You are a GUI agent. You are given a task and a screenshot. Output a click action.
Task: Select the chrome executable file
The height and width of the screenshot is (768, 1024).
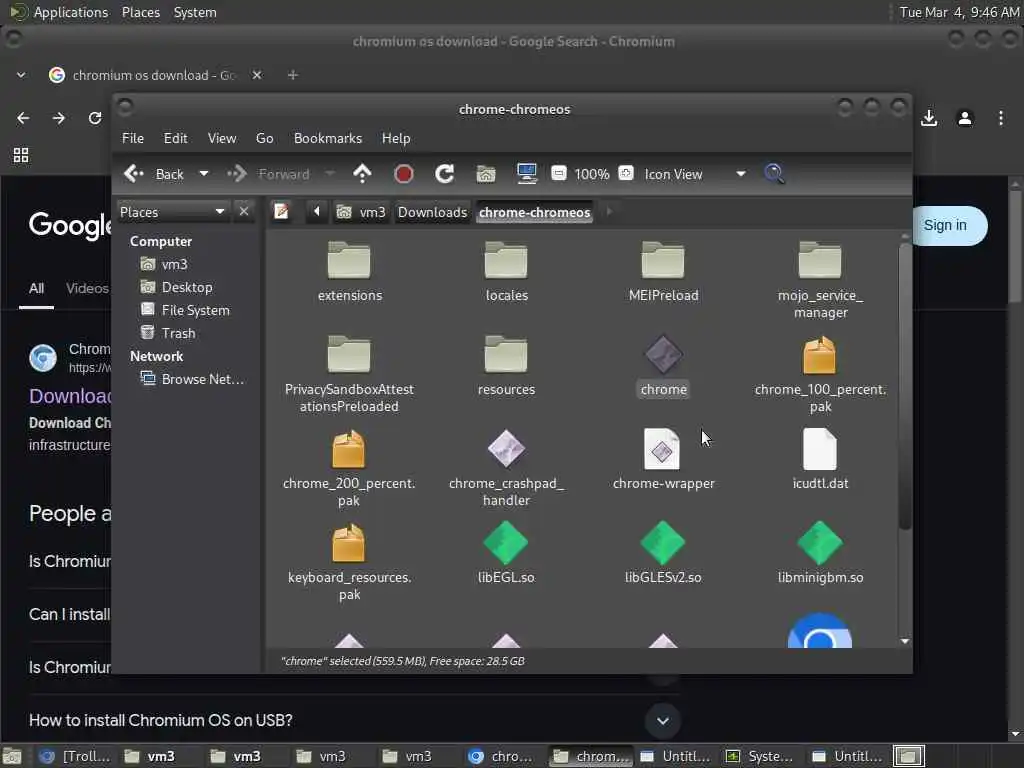[x=664, y=365]
